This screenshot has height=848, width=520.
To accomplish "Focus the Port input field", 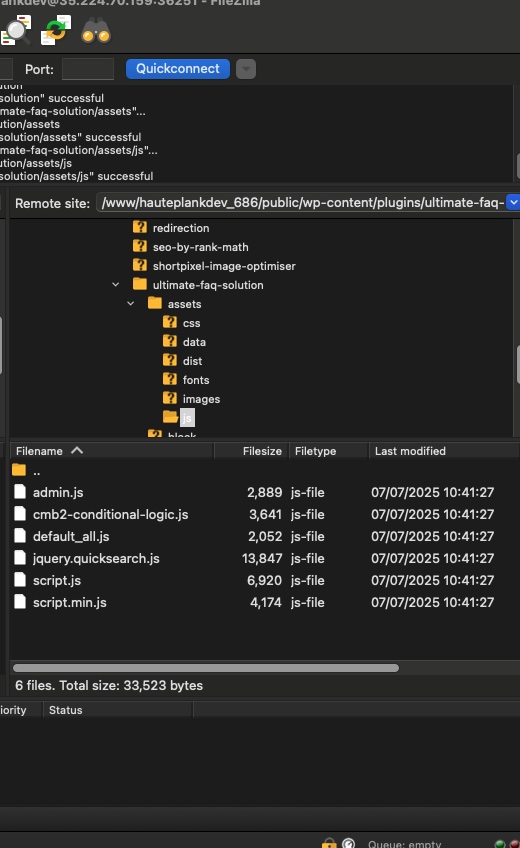I will (x=88, y=69).
